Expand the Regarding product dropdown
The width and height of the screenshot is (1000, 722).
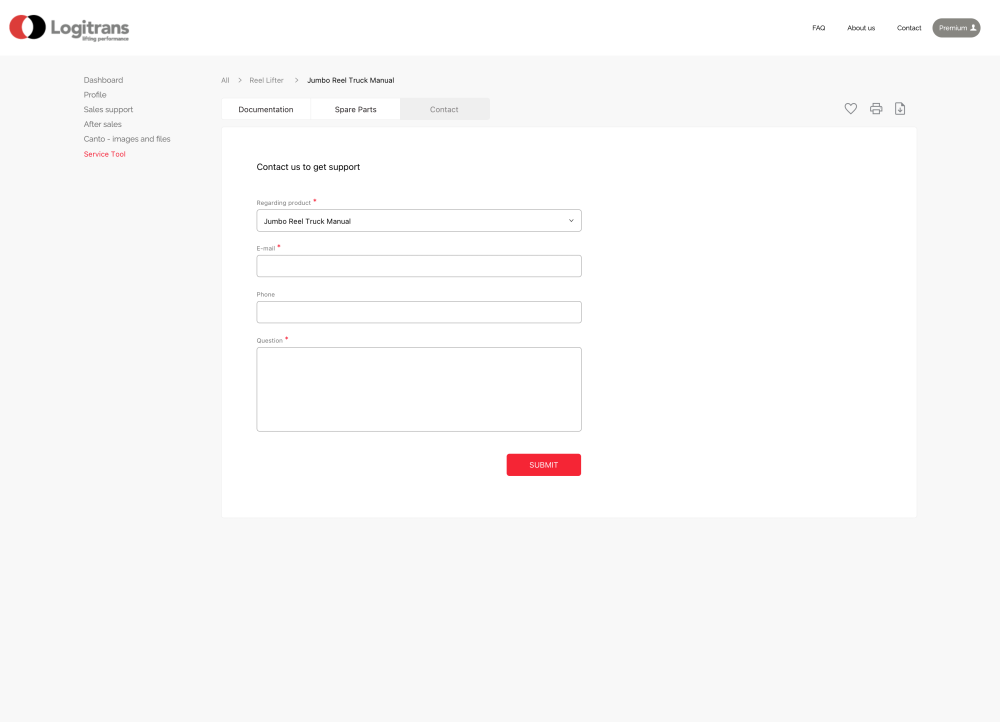(x=419, y=221)
